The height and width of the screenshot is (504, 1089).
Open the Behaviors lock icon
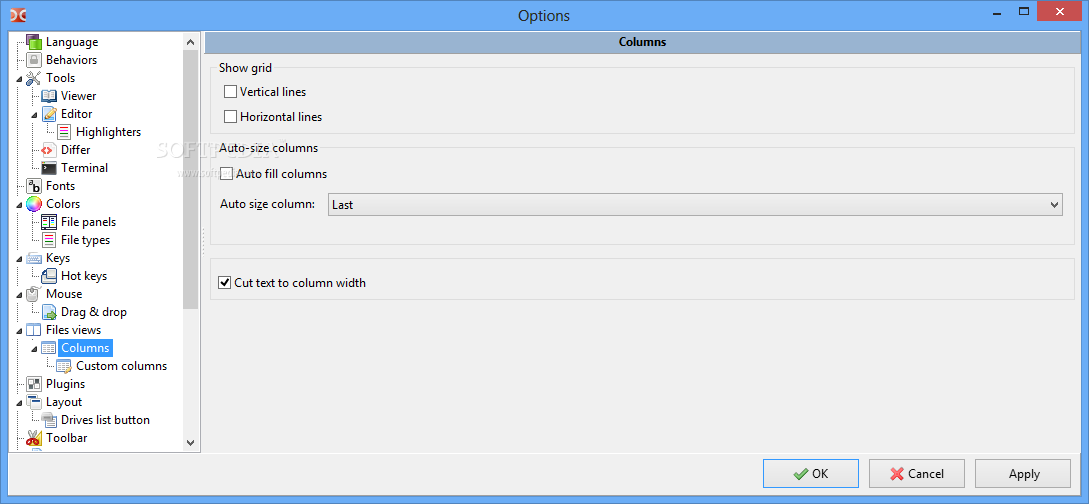tap(34, 60)
